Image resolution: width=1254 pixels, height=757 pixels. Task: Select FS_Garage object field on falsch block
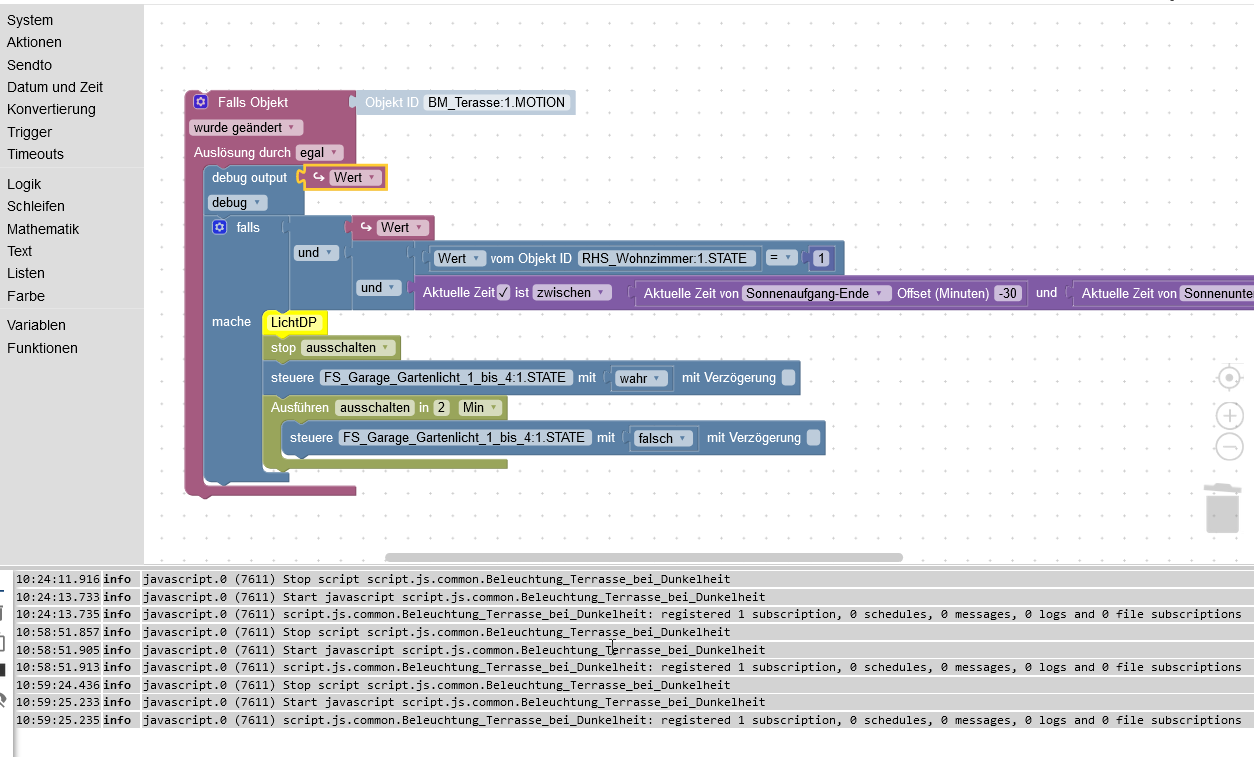tap(466, 437)
